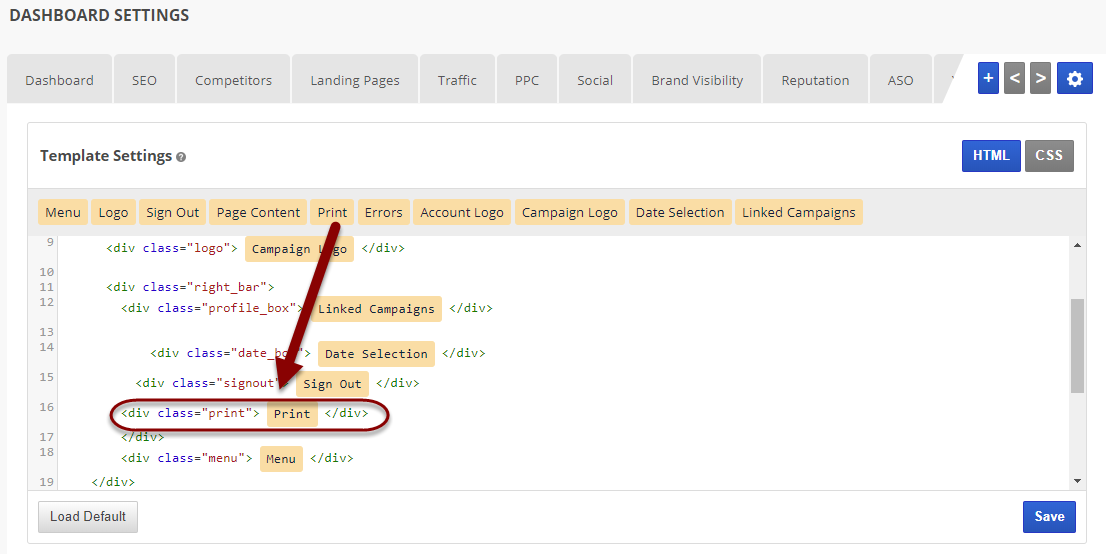Click the Print tag in code line 16
Screen dimensions: 1106x554
tap(292, 413)
